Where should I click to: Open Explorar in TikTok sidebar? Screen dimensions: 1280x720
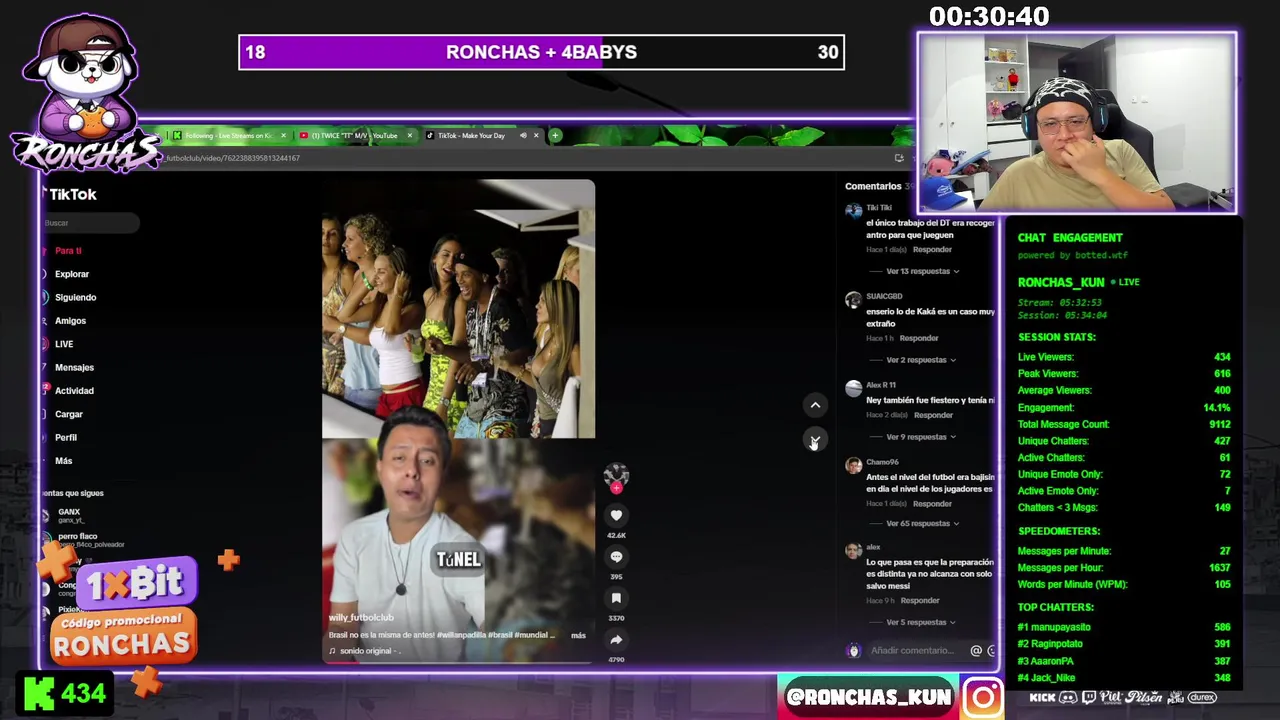(71, 274)
